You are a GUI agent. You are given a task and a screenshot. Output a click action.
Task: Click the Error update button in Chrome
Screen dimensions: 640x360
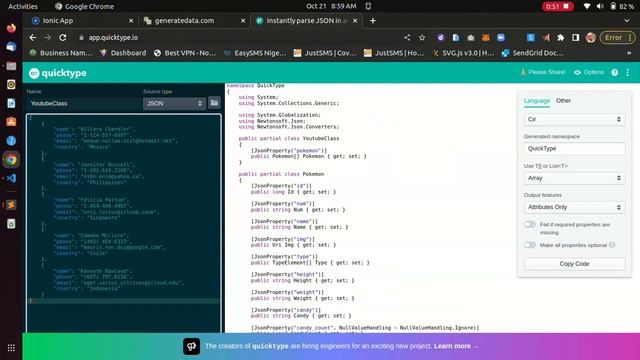(x=617, y=38)
